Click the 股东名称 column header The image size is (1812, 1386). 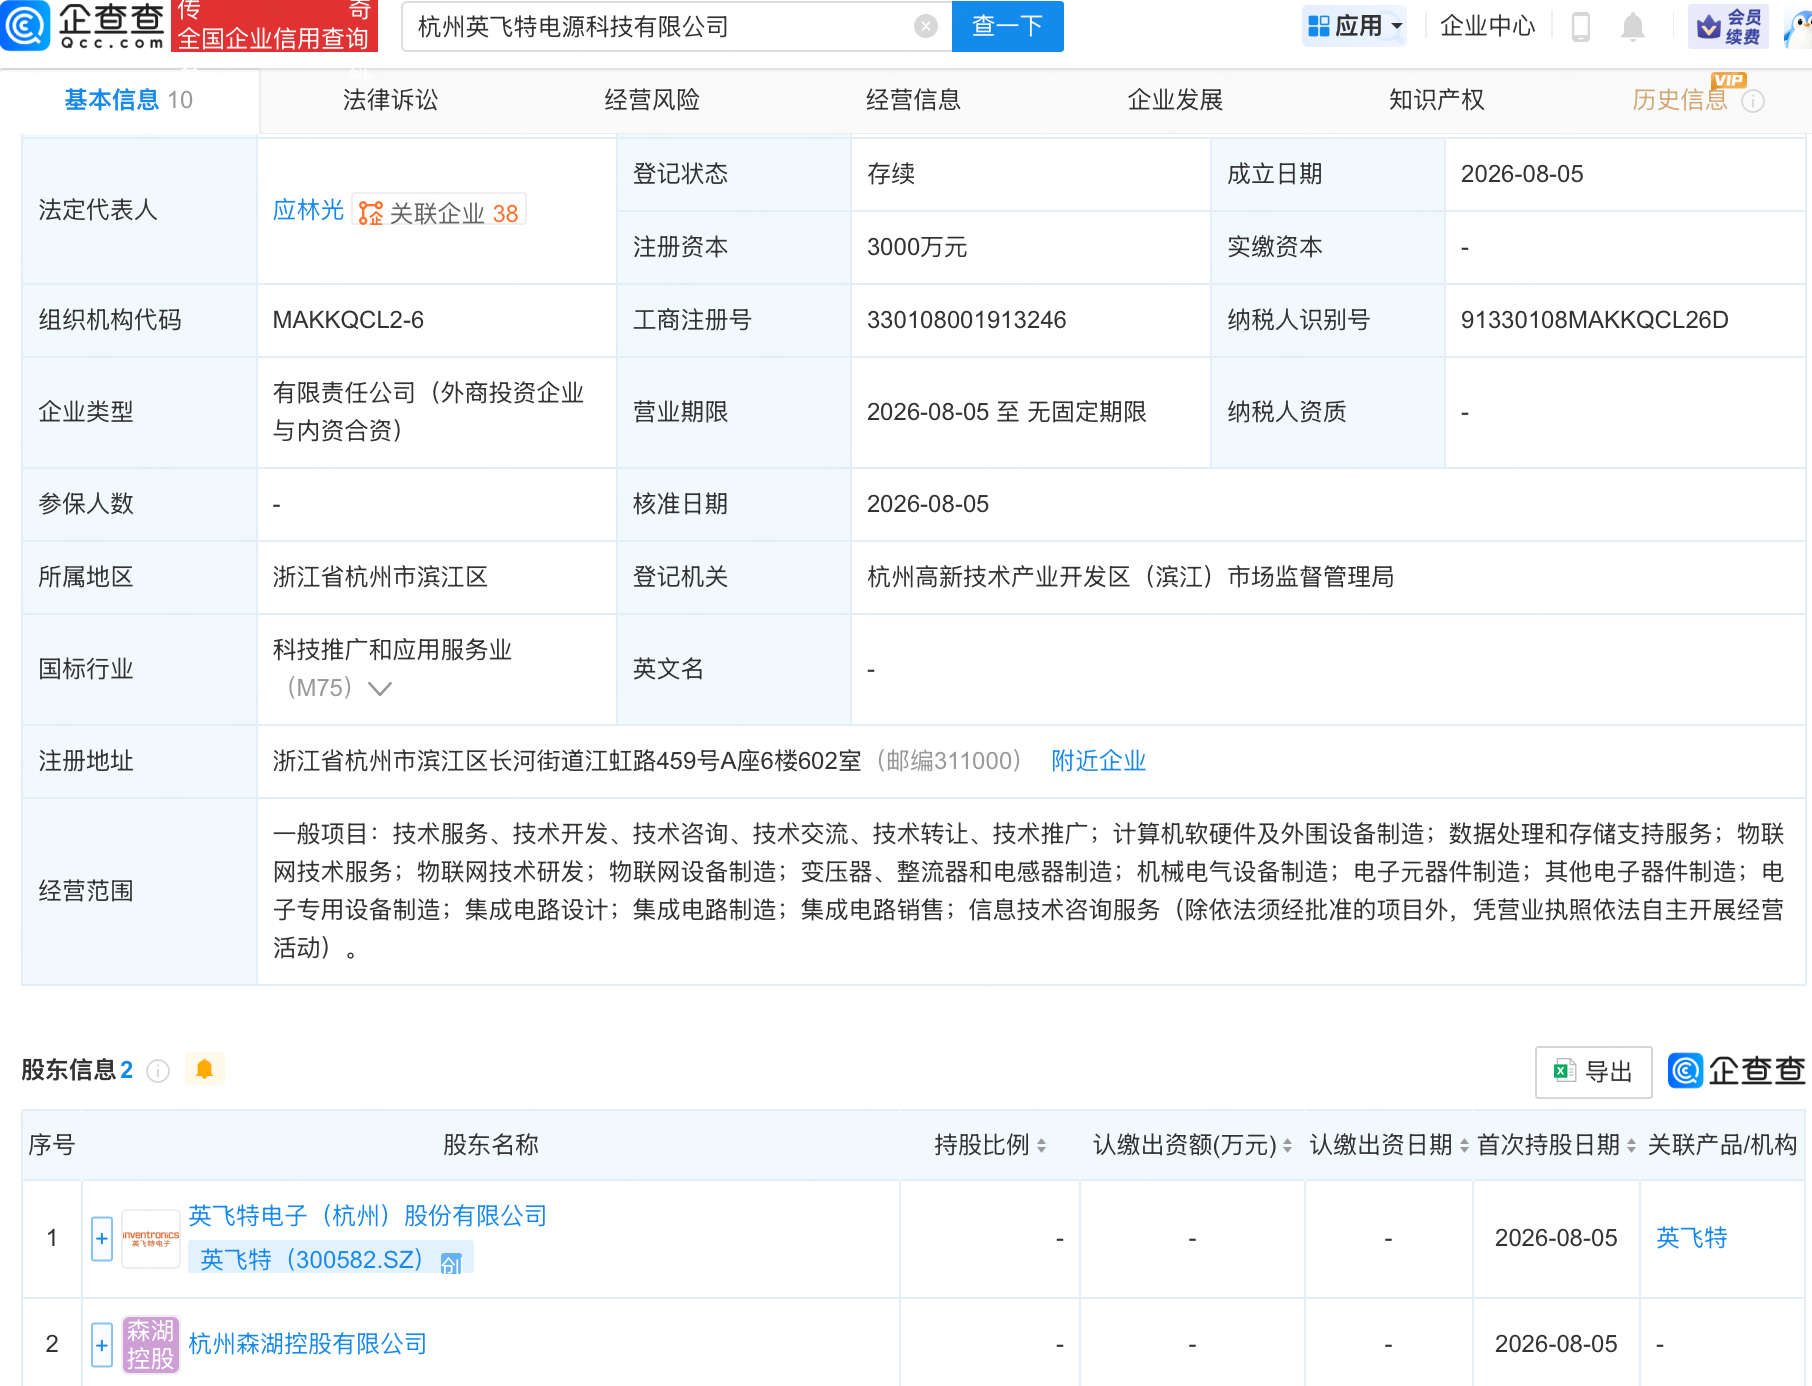pos(490,1145)
